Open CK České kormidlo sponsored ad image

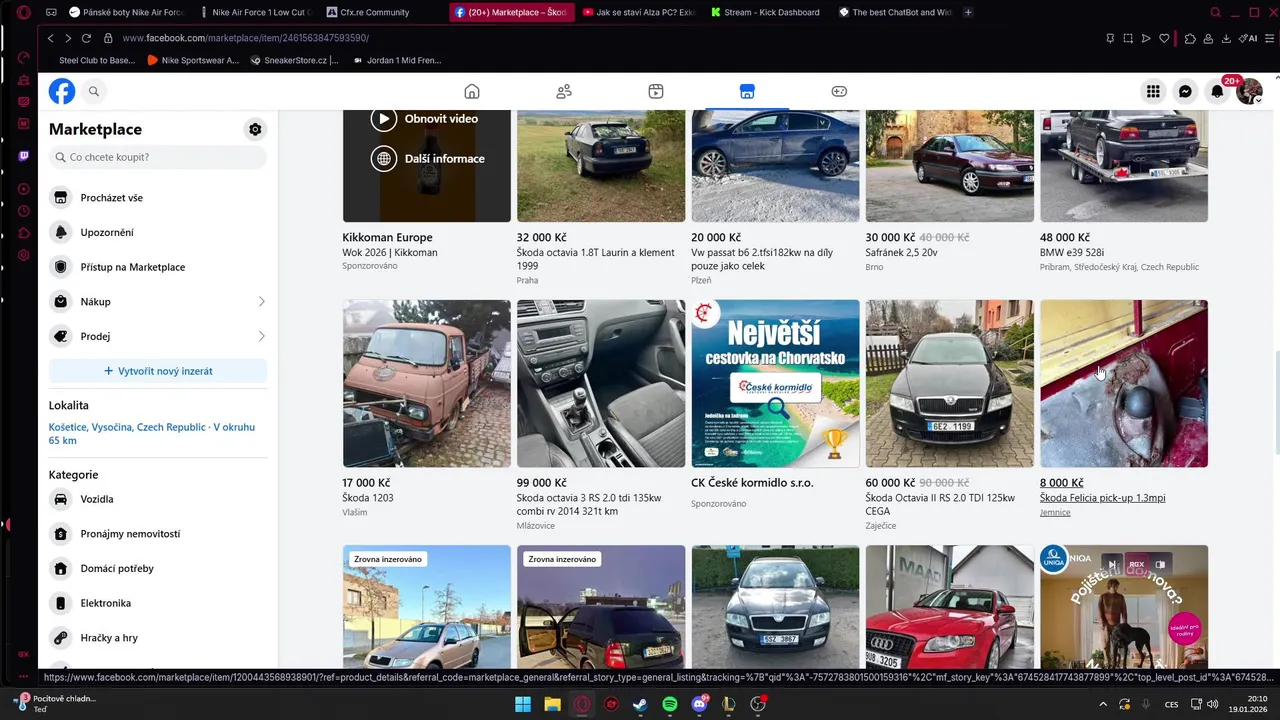[775, 384]
